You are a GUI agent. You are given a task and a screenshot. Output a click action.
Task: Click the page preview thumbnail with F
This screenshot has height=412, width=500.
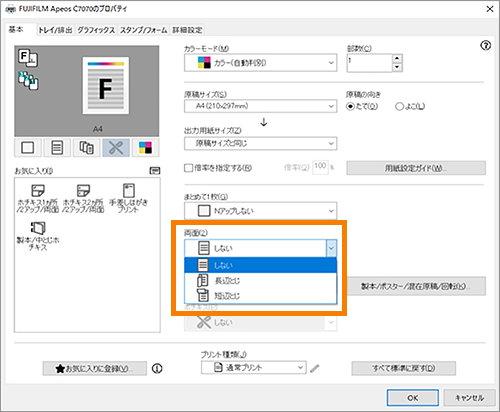[x=106, y=86]
